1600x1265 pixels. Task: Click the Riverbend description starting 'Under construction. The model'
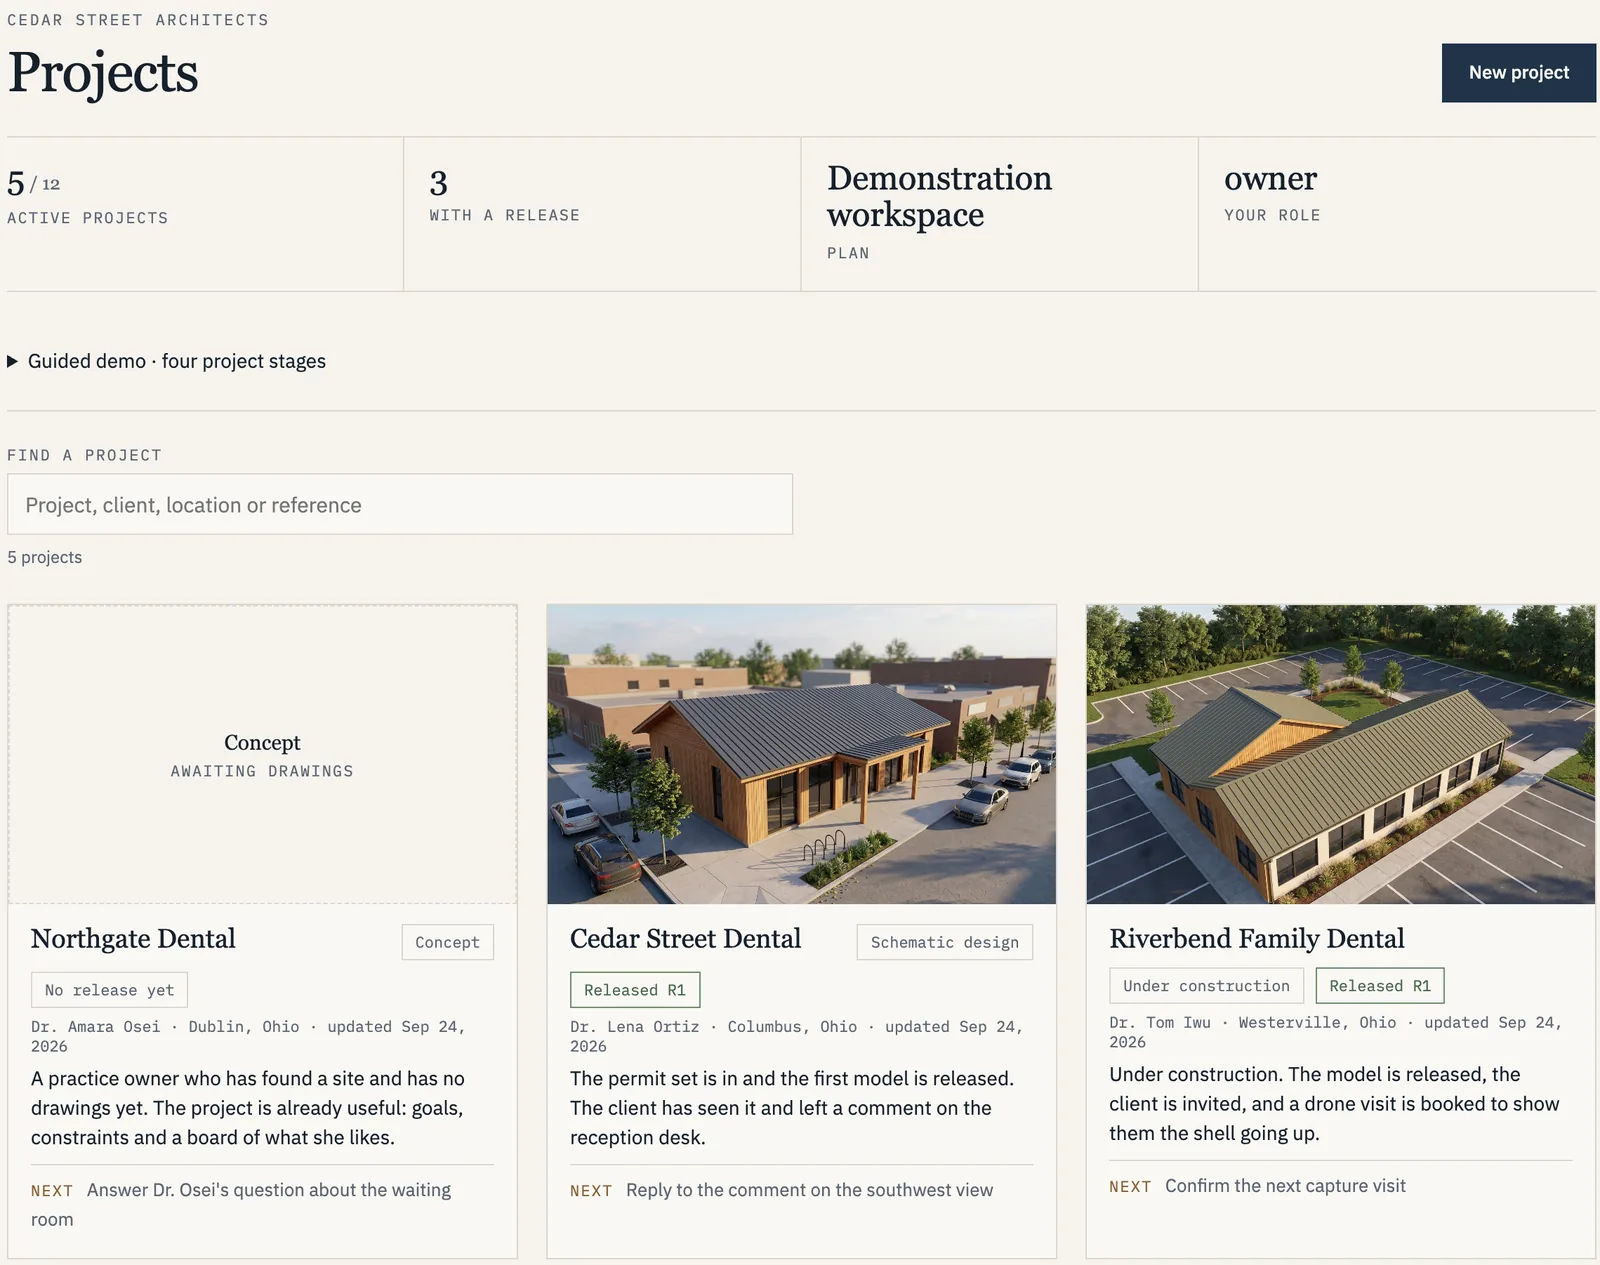tap(1334, 1104)
